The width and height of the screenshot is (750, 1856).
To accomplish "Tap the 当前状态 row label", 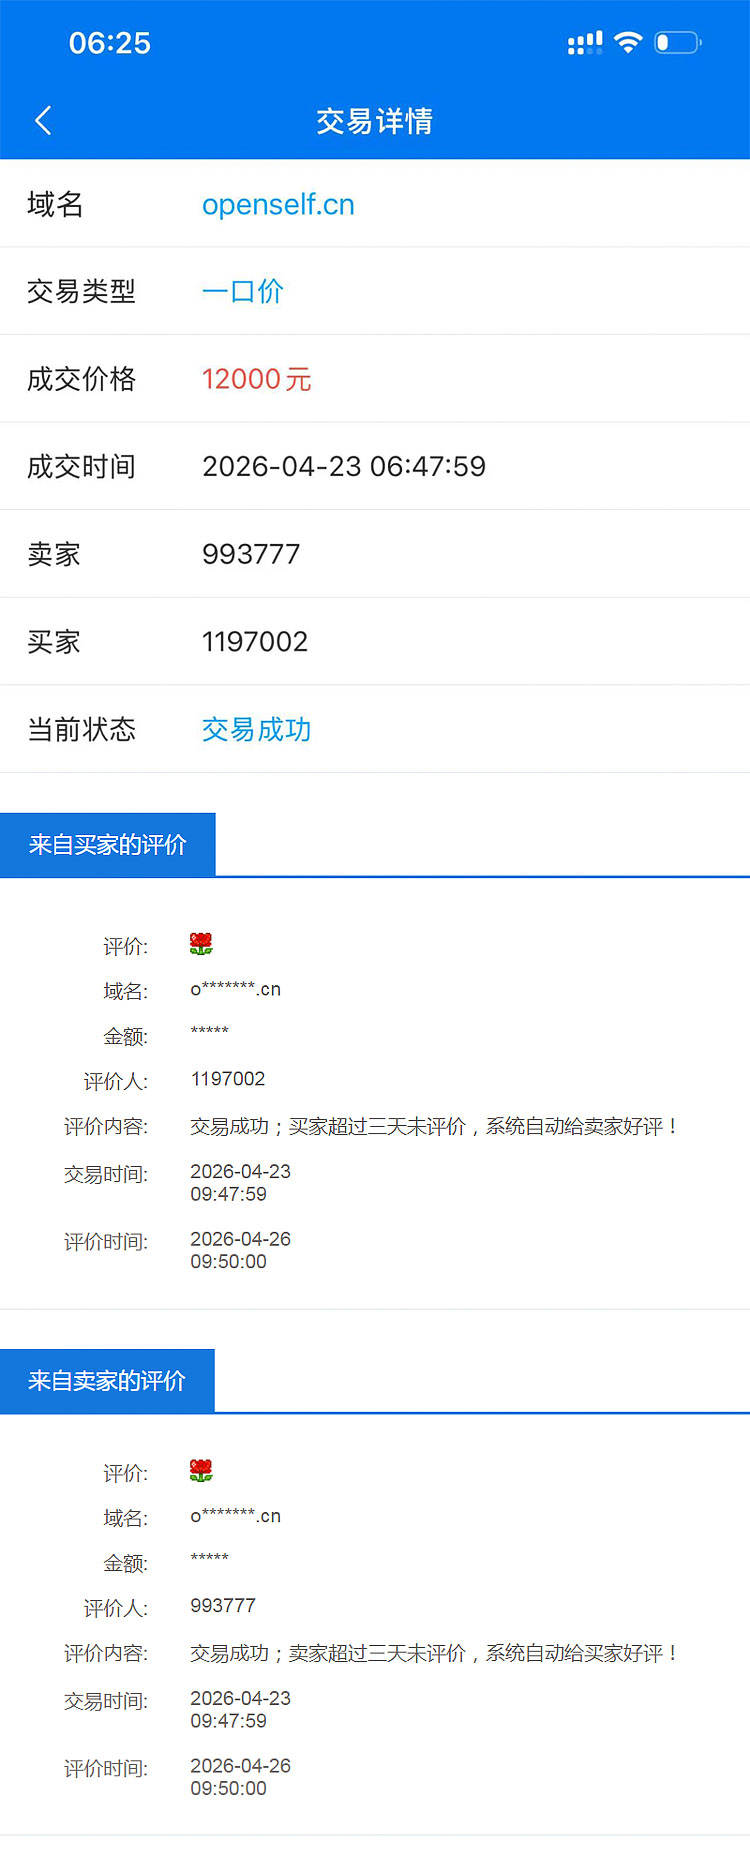I will click(81, 729).
